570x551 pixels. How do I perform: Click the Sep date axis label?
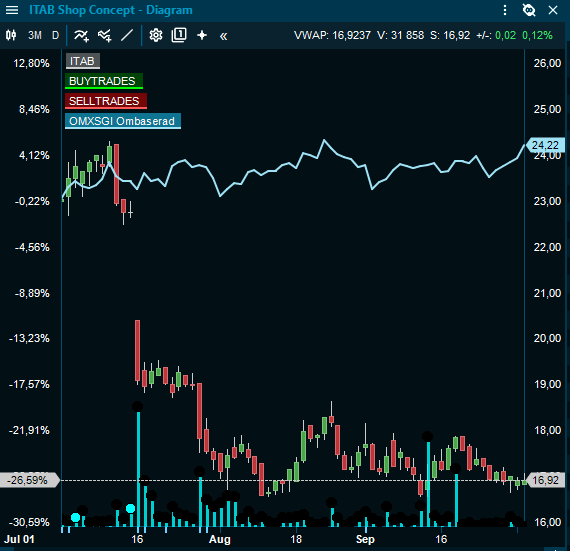pyautogui.click(x=365, y=539)
